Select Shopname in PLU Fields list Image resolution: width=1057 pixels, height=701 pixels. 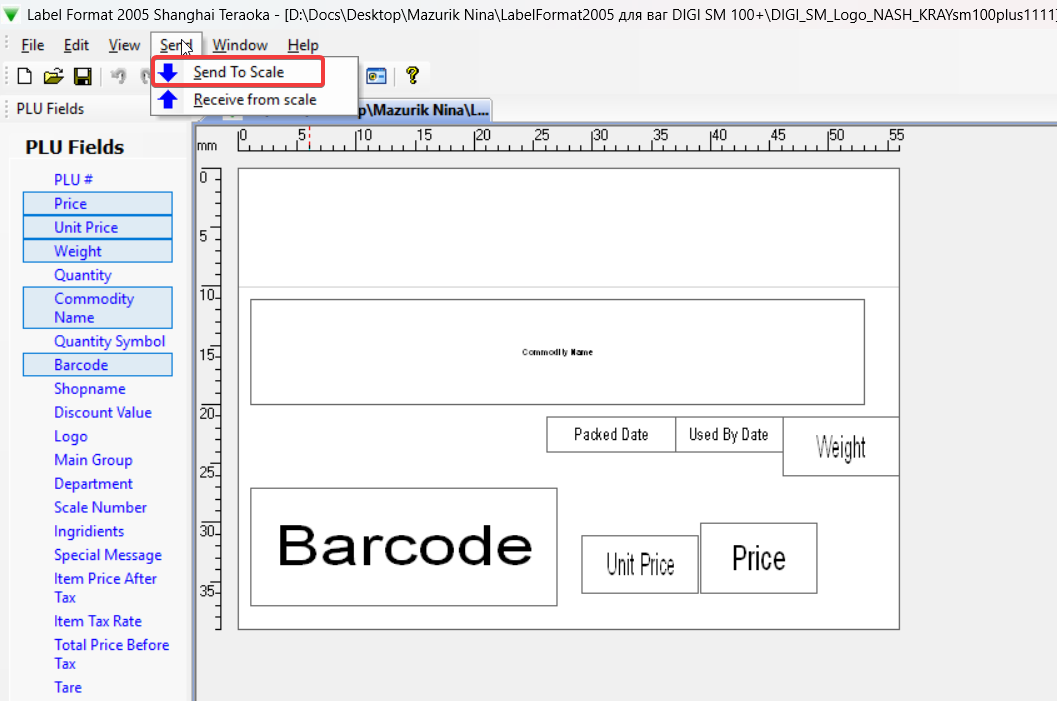coord(89,389)
